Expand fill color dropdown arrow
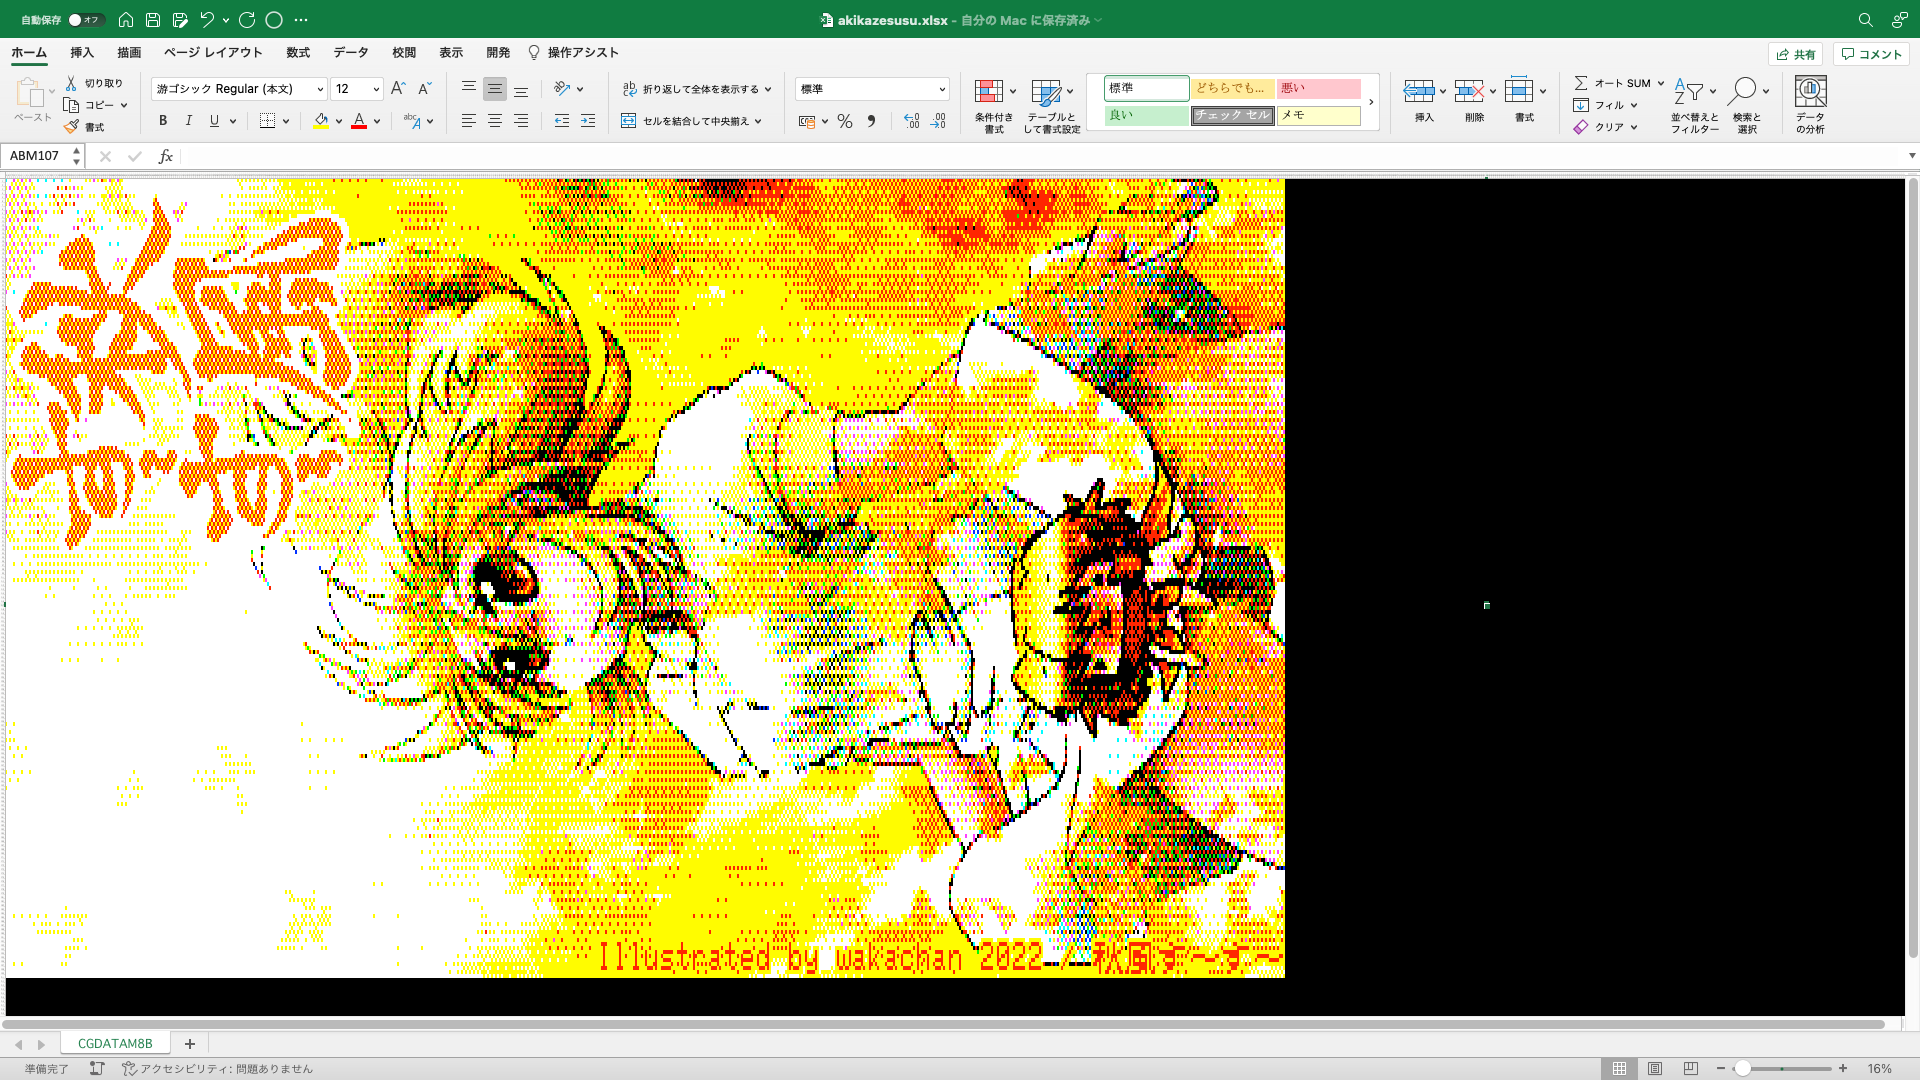Image resolution: width=1920 pixels, height=1080 pixels. tap(339, 121)
